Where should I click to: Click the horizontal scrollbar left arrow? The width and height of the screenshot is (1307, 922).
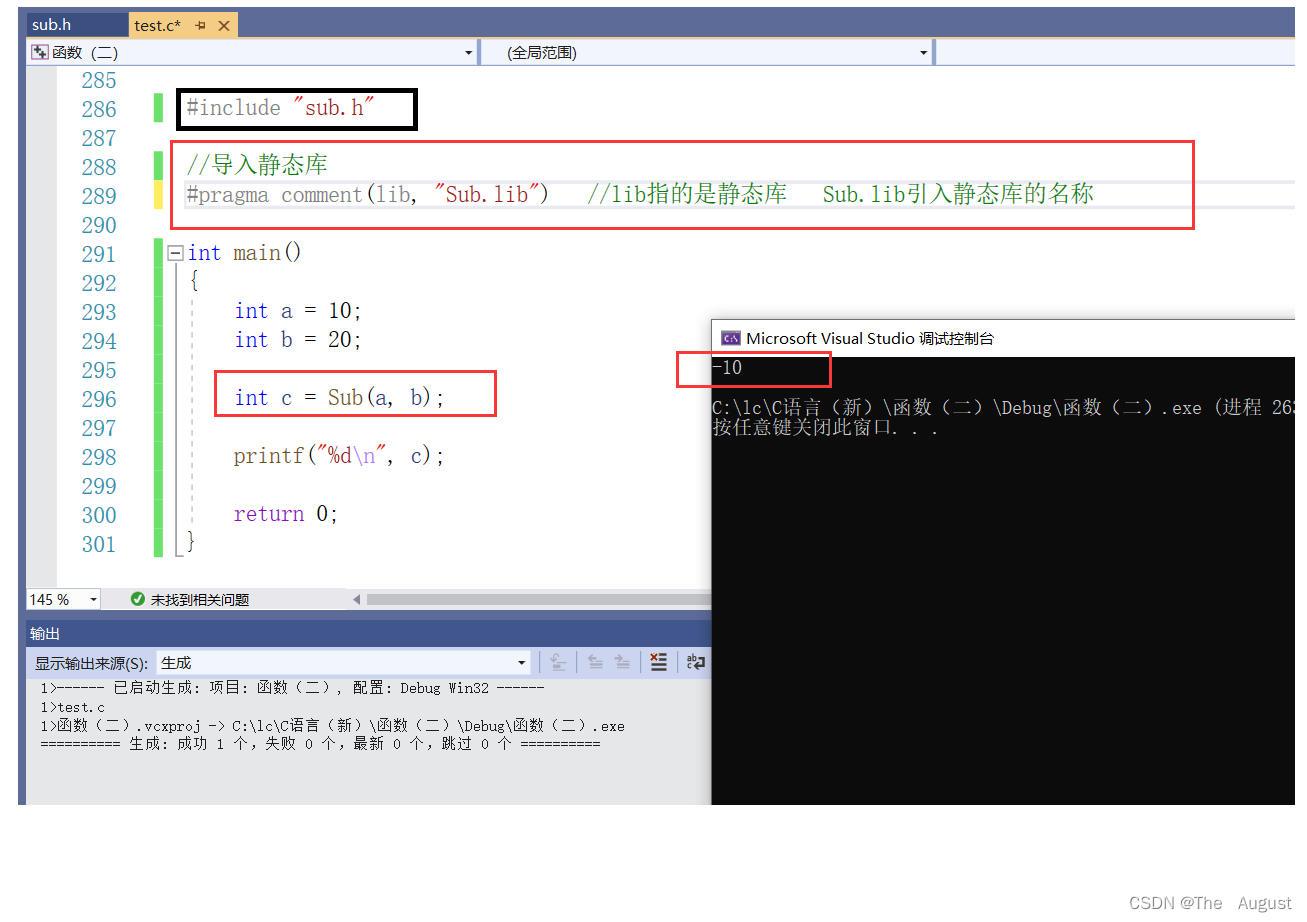(356, 600)
